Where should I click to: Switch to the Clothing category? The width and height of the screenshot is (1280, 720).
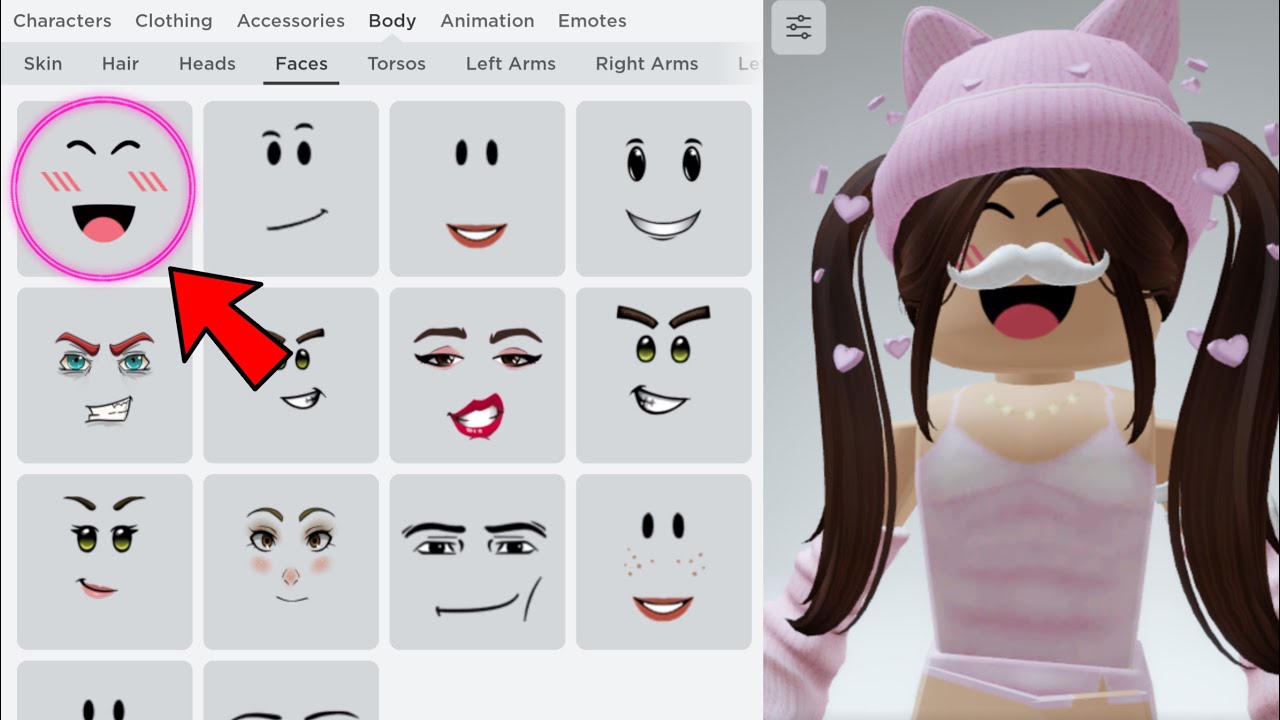tap(174, 21)
